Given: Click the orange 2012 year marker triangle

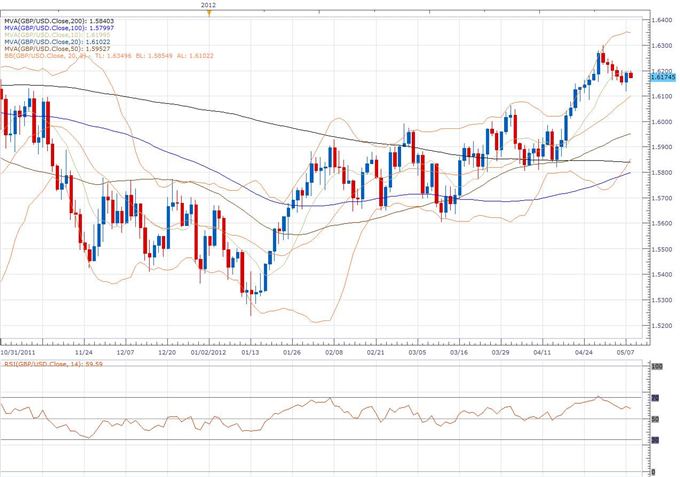Looking at the screenshot, I should coord(209,13).
